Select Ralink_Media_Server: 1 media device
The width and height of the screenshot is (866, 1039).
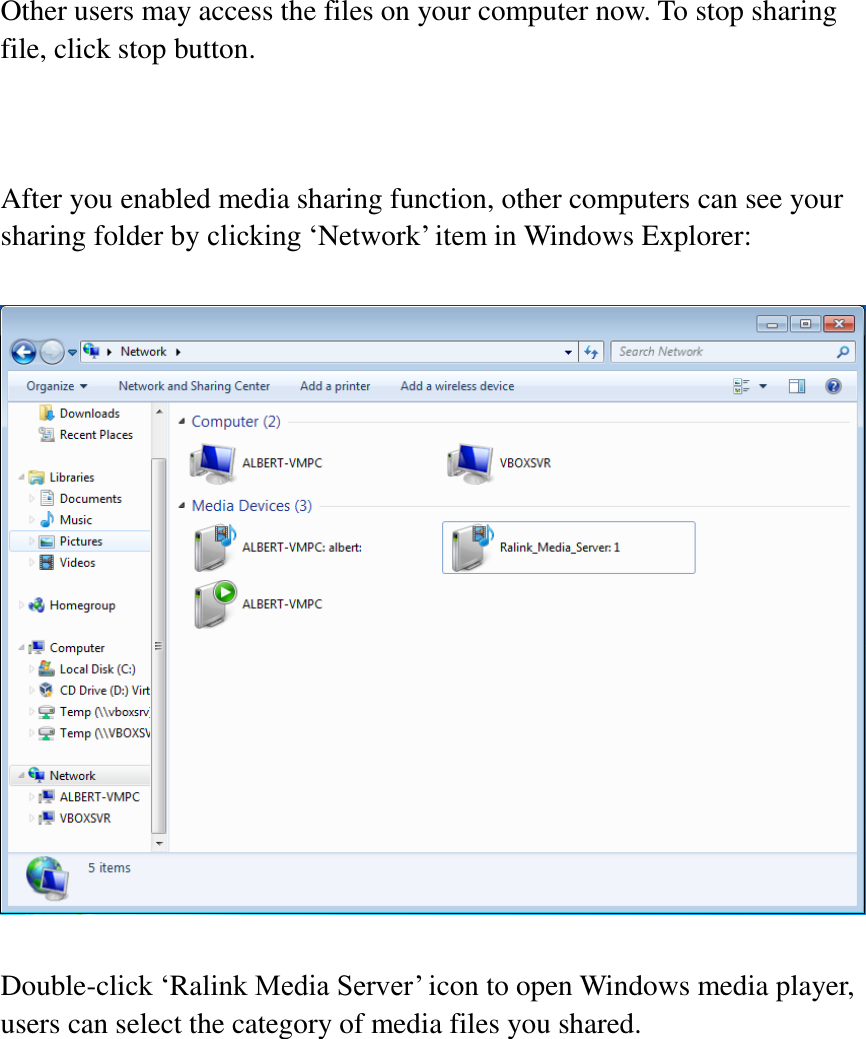tap(568, 547)
